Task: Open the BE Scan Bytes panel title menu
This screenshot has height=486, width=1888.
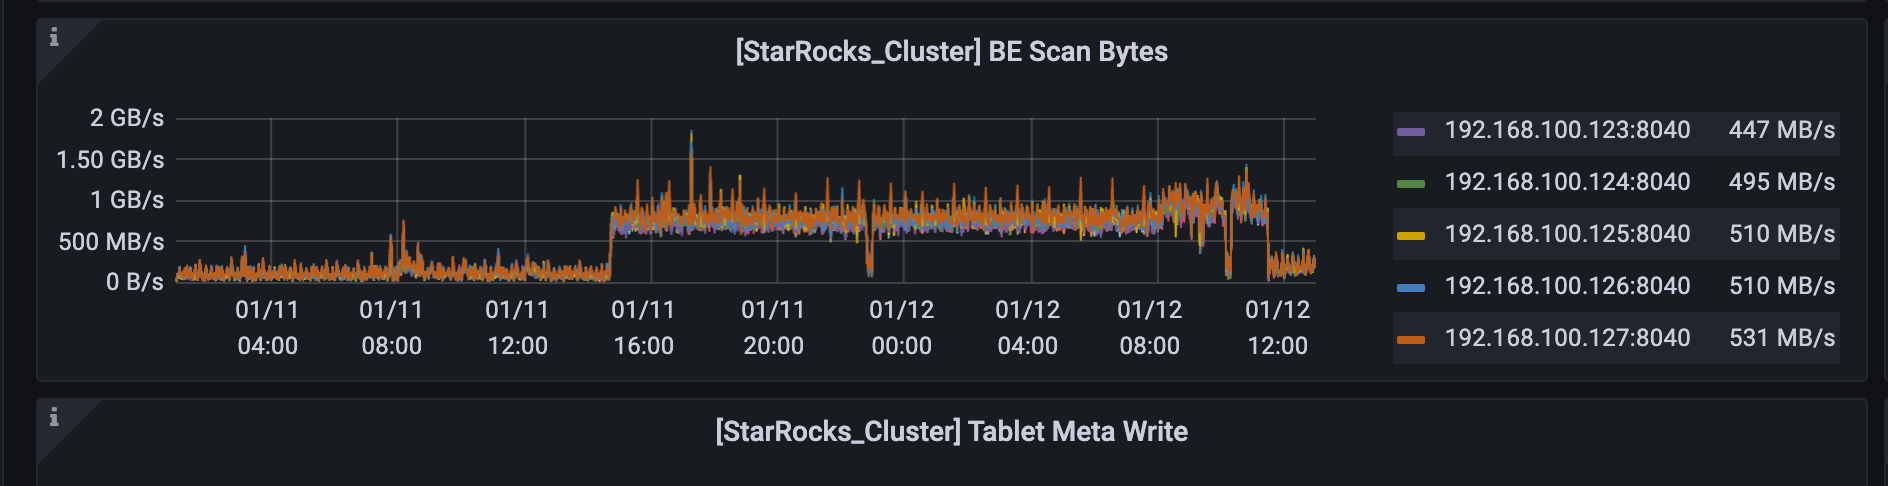Action: [x=951, y=52]
